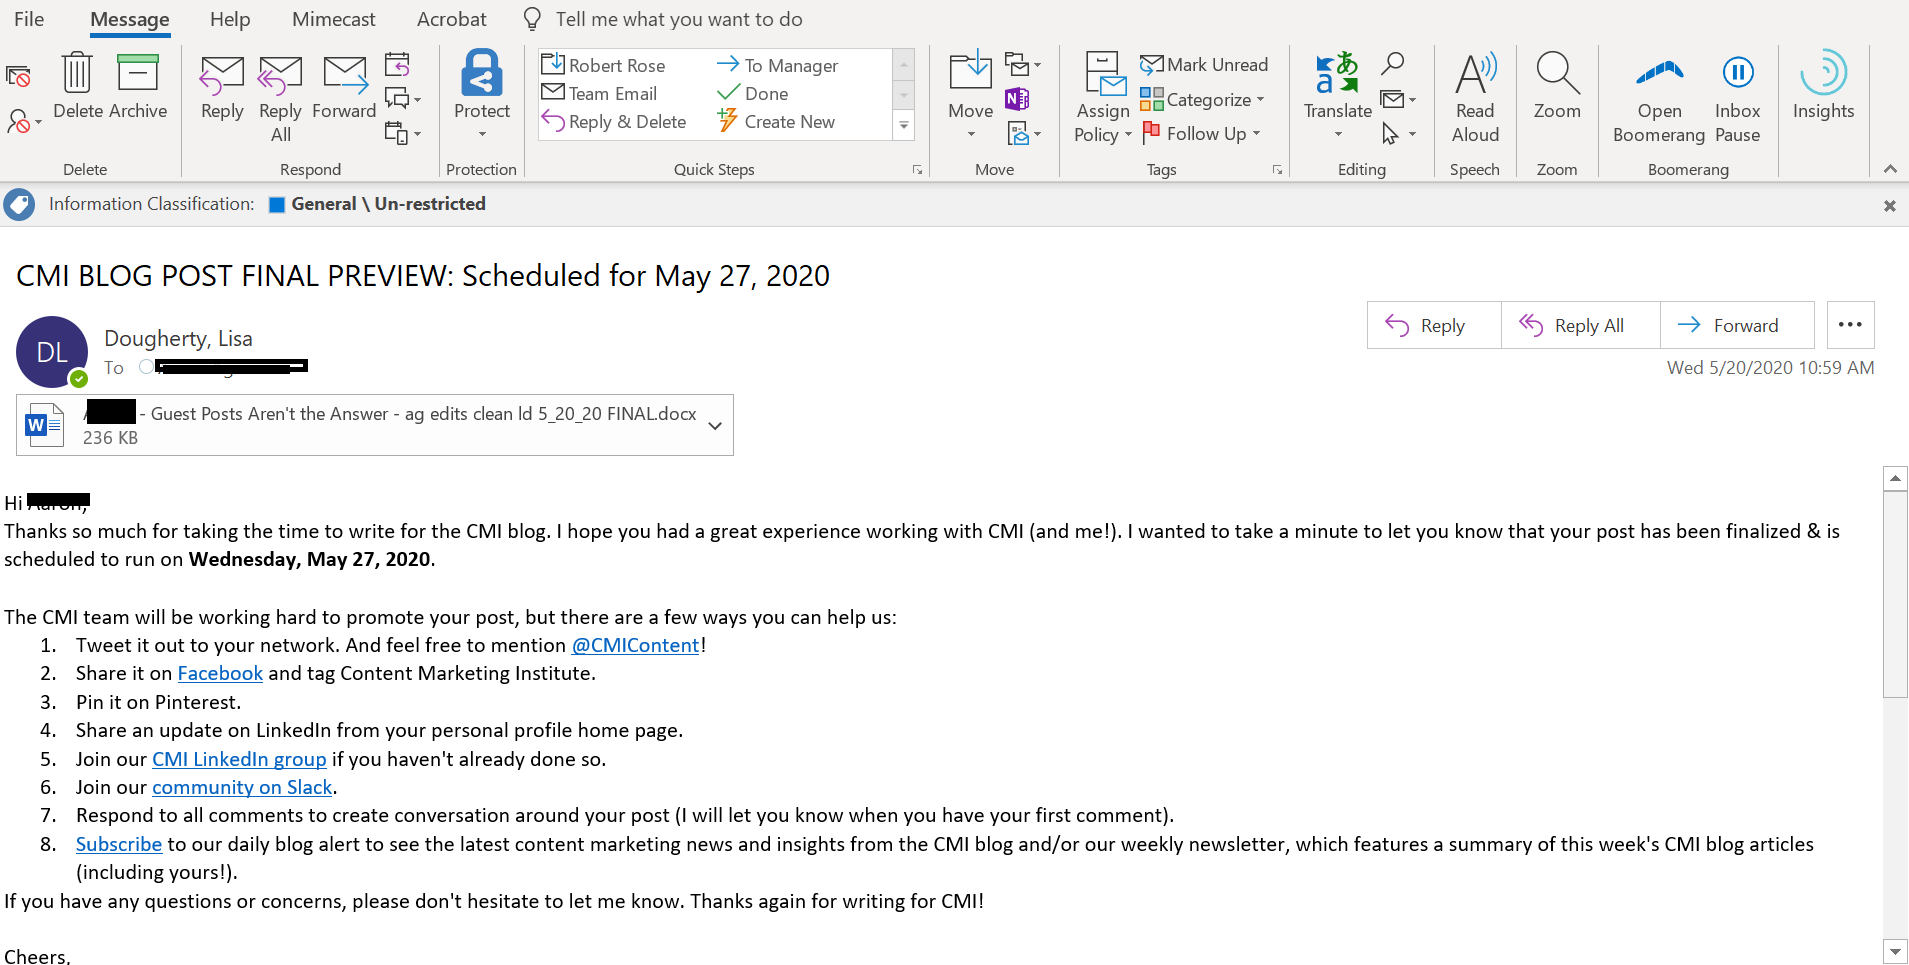
Task: Open the more actions ellipsis menu
Action: 1851,325
